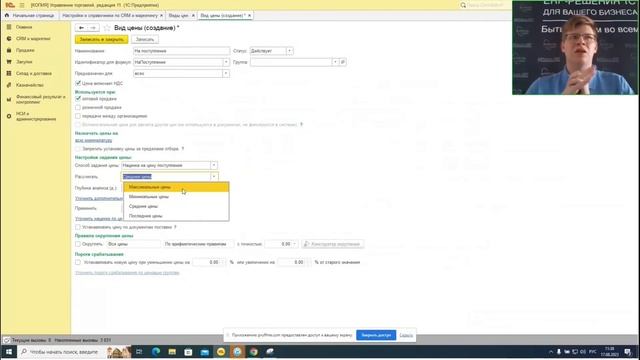The width and height of the screenshot is (640, 360).
Task: Click the home icon on Начальная страница tab
Action: [x=7, y=15]
